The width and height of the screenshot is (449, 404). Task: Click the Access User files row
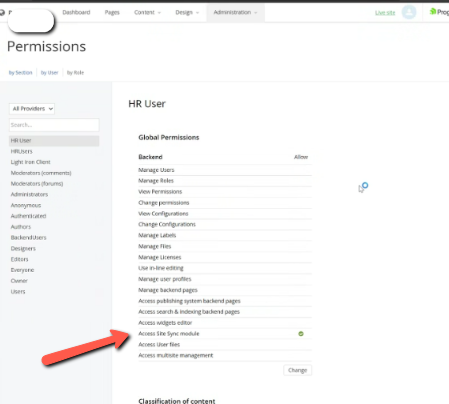coord(225,344)
